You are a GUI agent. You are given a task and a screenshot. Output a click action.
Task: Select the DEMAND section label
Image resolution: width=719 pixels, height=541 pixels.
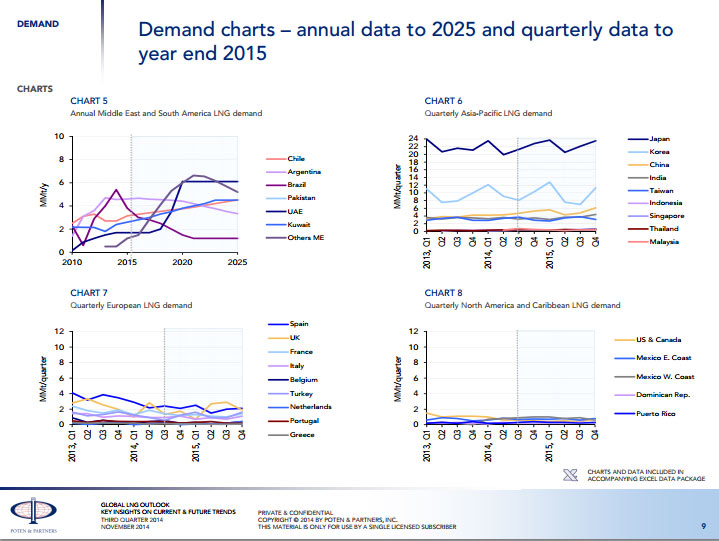point(38,23)
